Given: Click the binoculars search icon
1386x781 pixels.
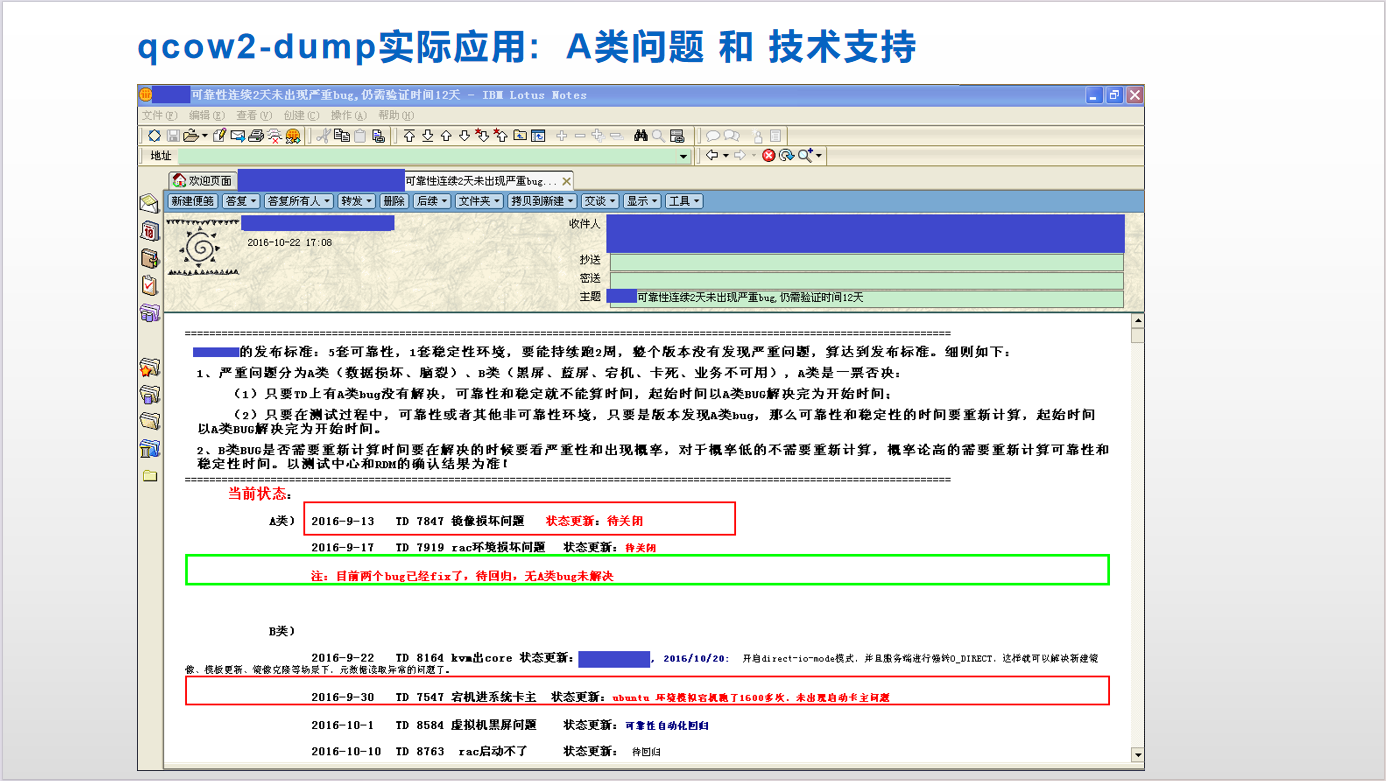Looking at the screenshot, I should pyautogui.click(x=641, y=135).
